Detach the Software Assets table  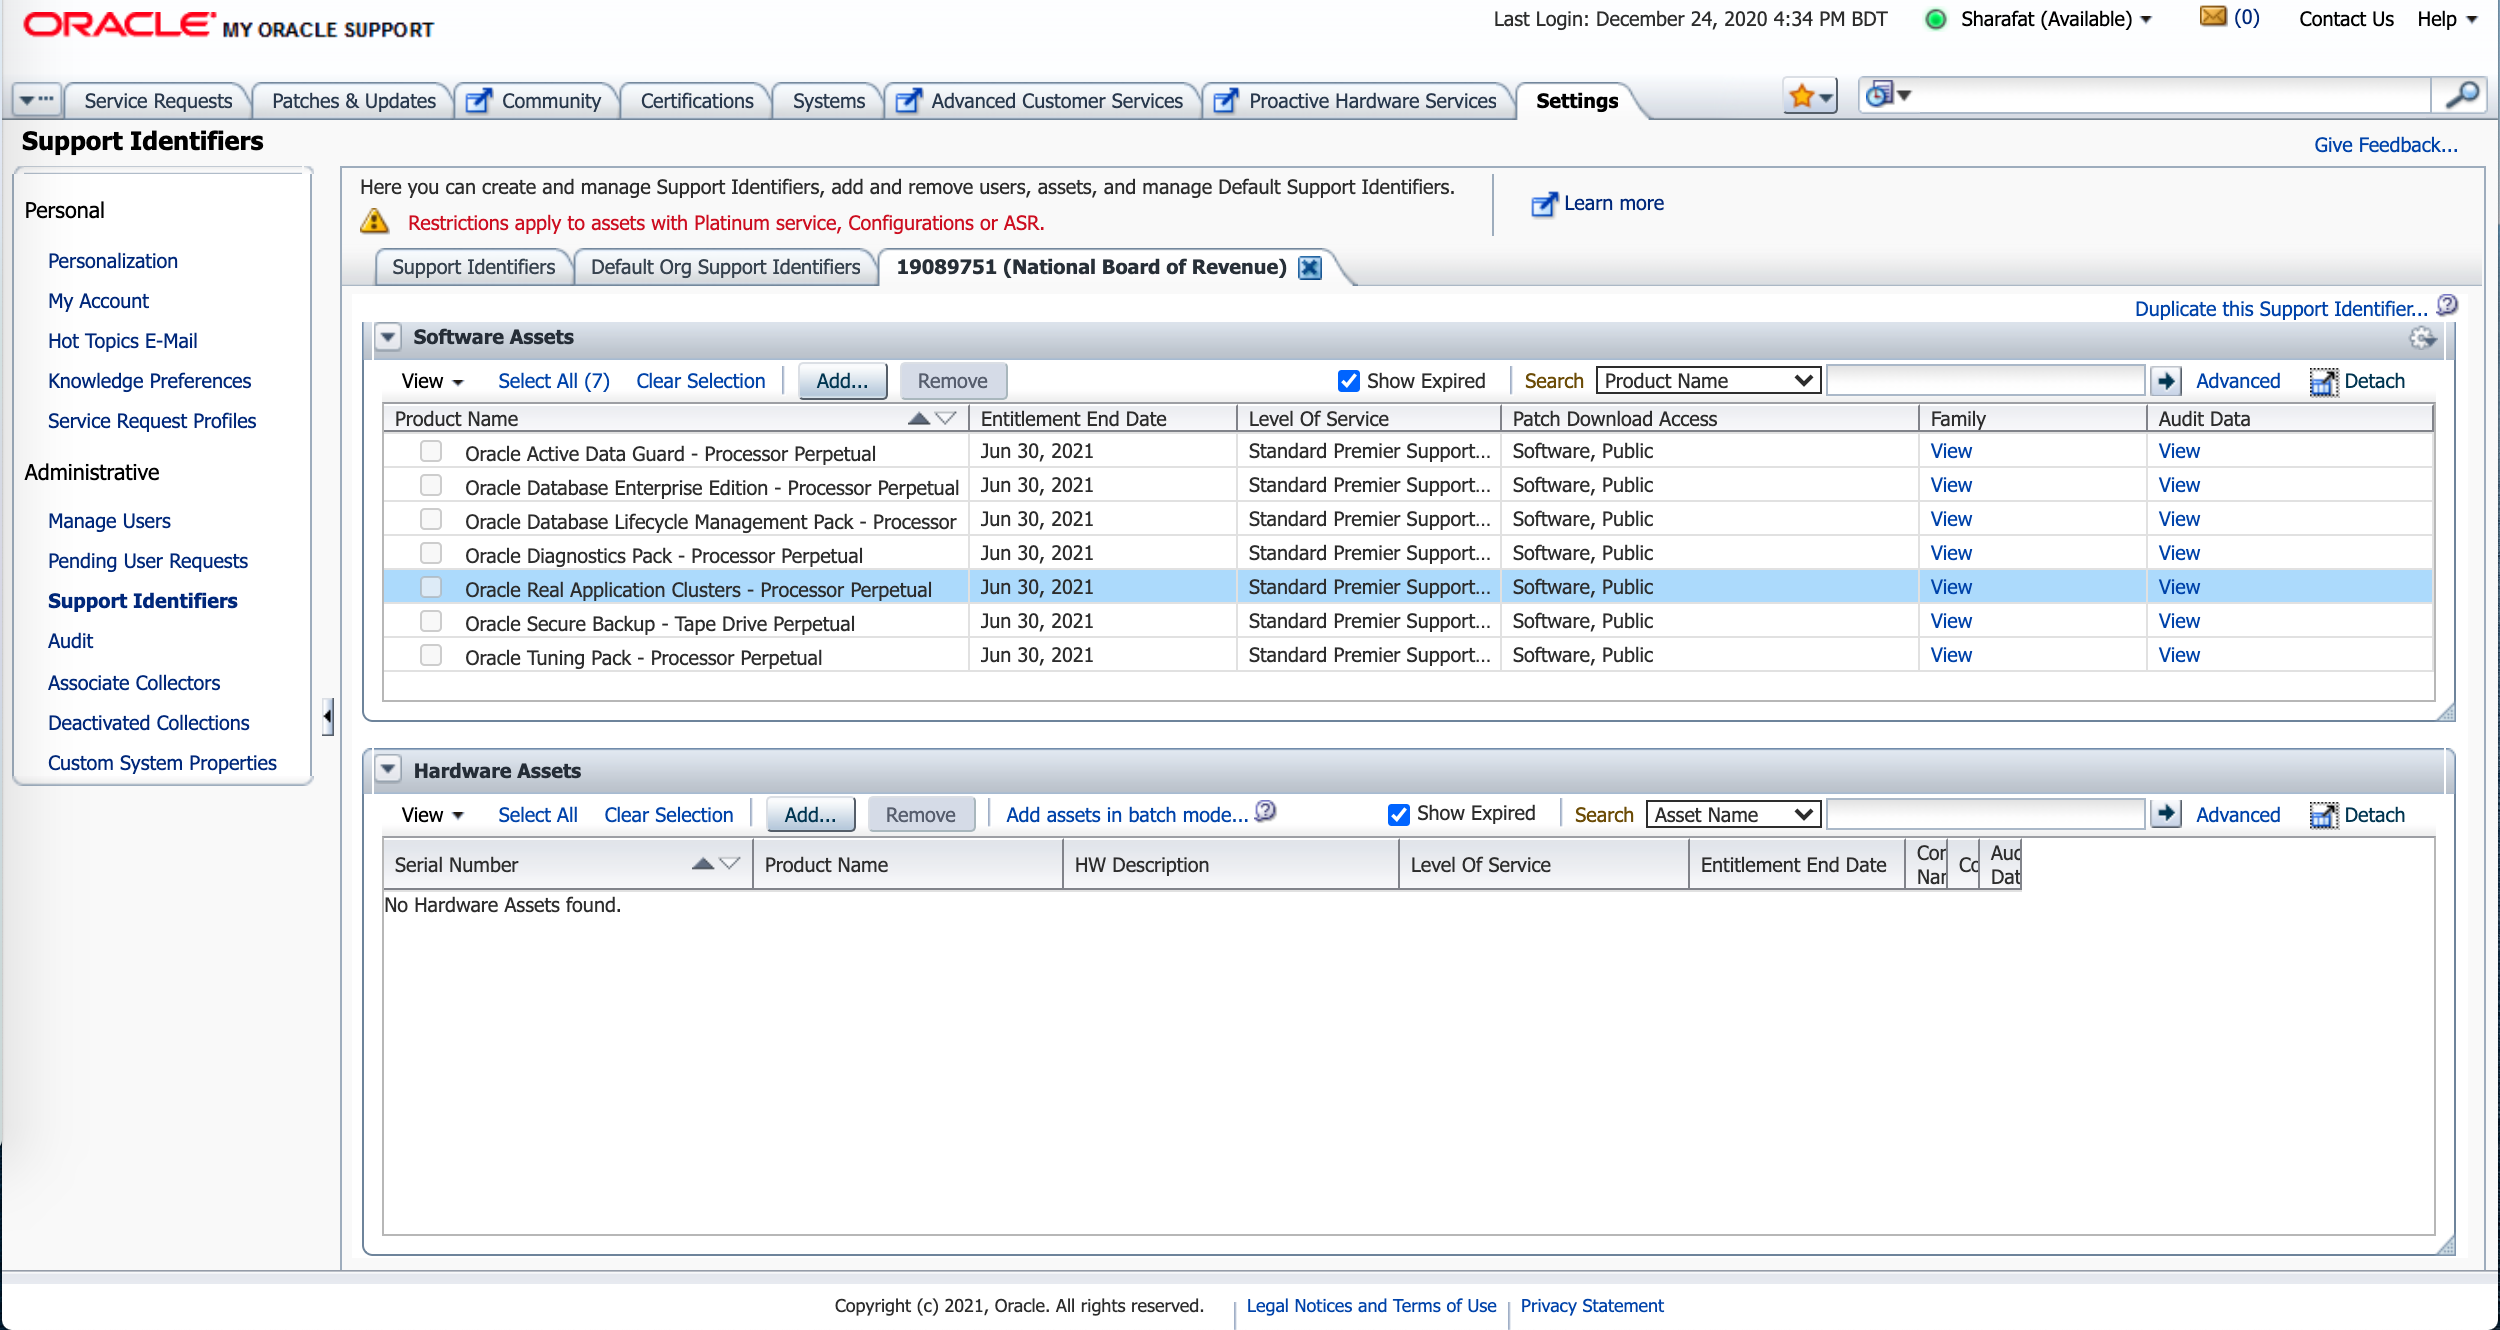tap(2357, 381)
